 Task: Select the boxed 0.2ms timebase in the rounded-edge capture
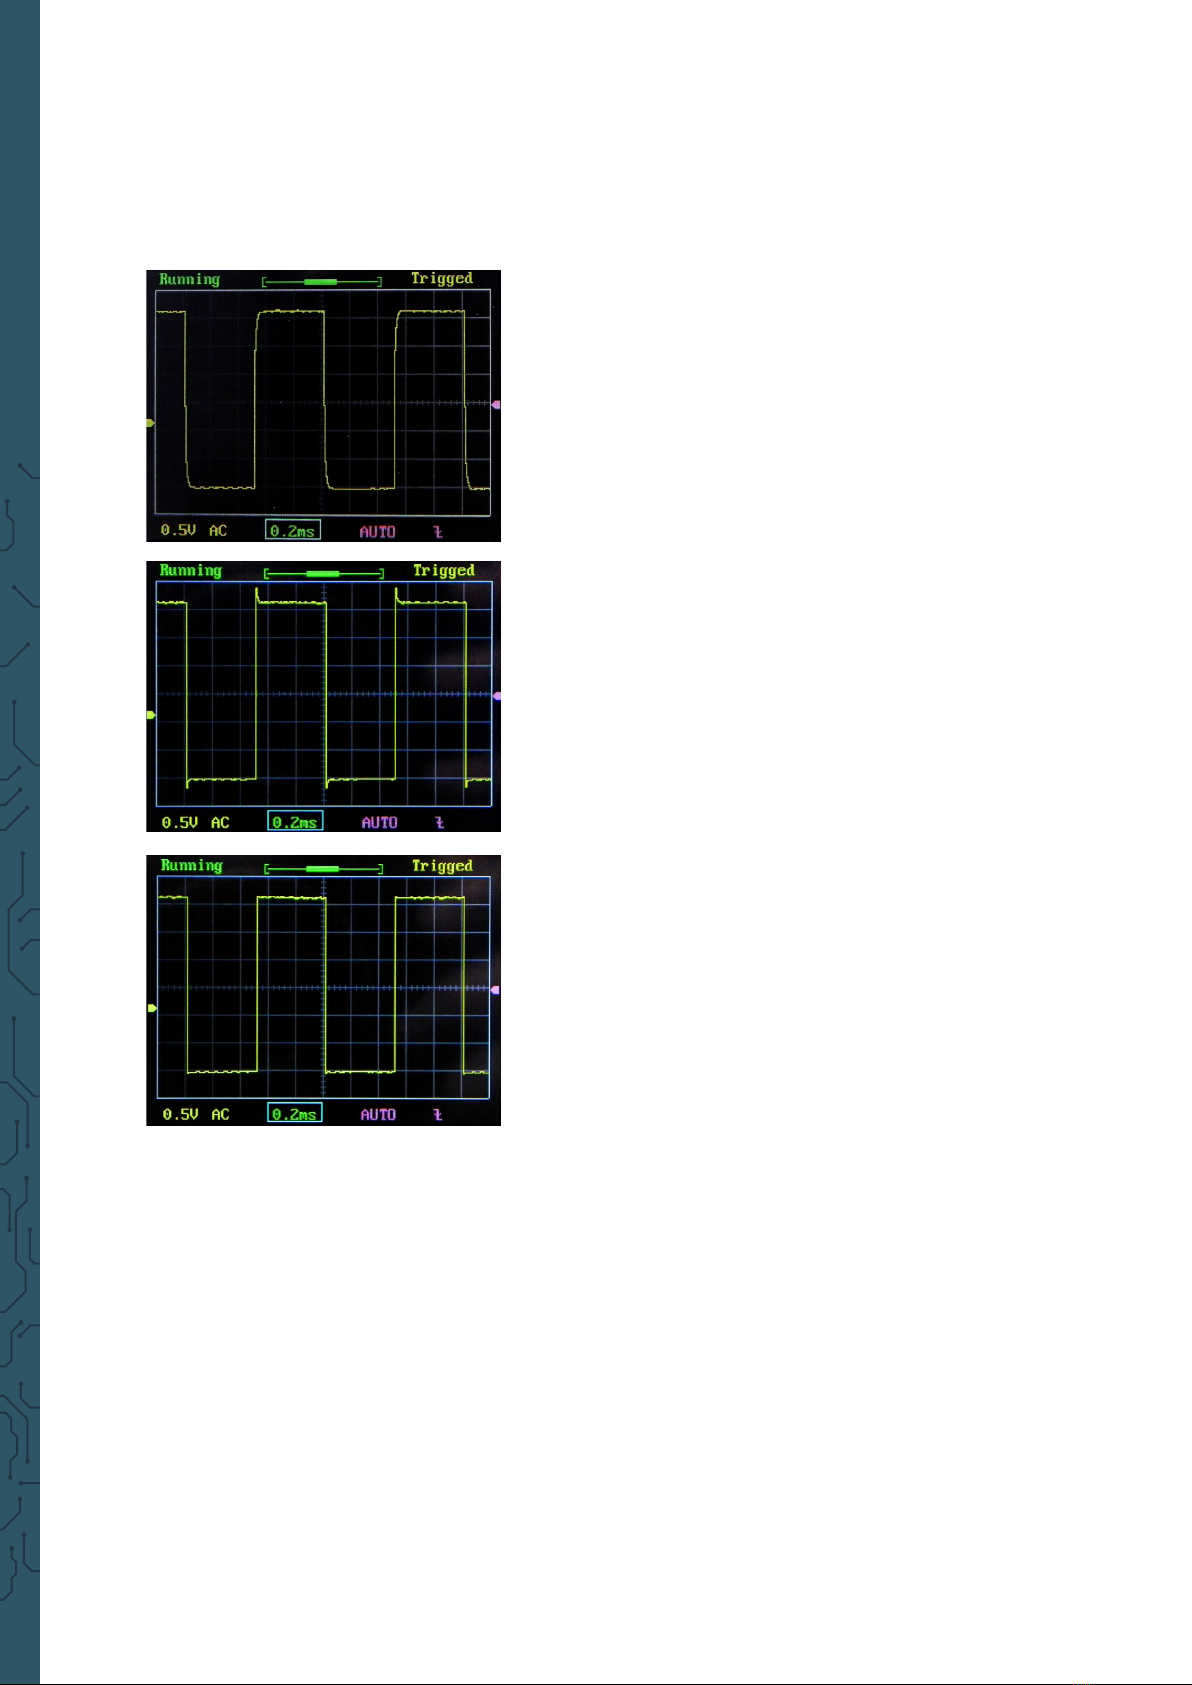click(293, 530)
